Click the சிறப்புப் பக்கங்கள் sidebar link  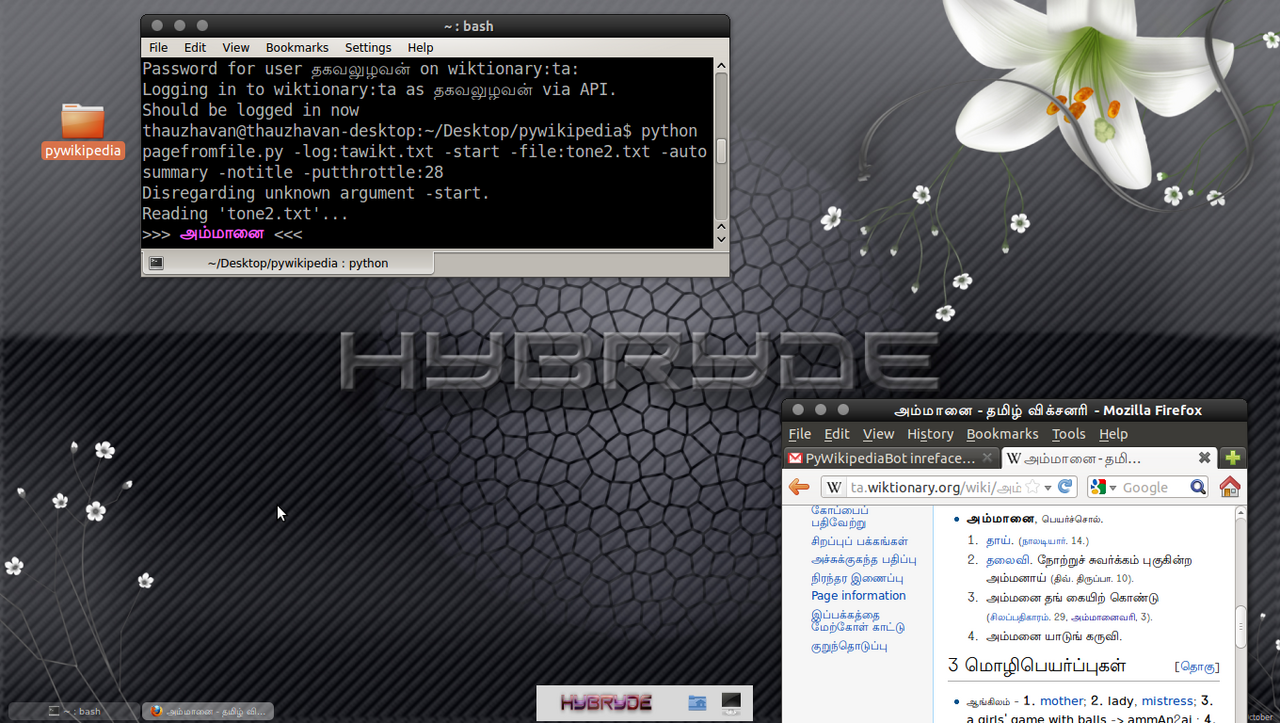860,541
